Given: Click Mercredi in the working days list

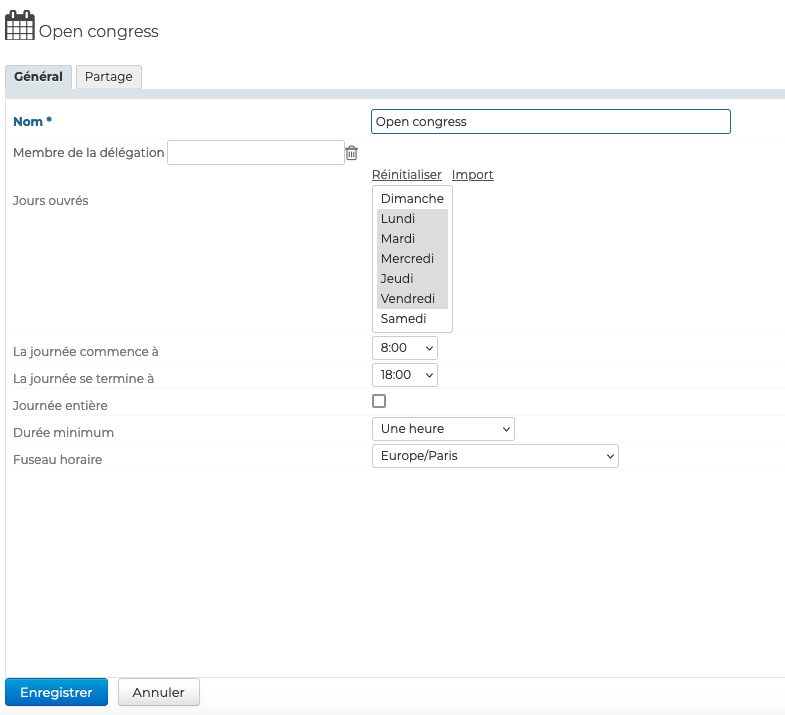Looking at the screenshot, I should click(x=406, y=259).
